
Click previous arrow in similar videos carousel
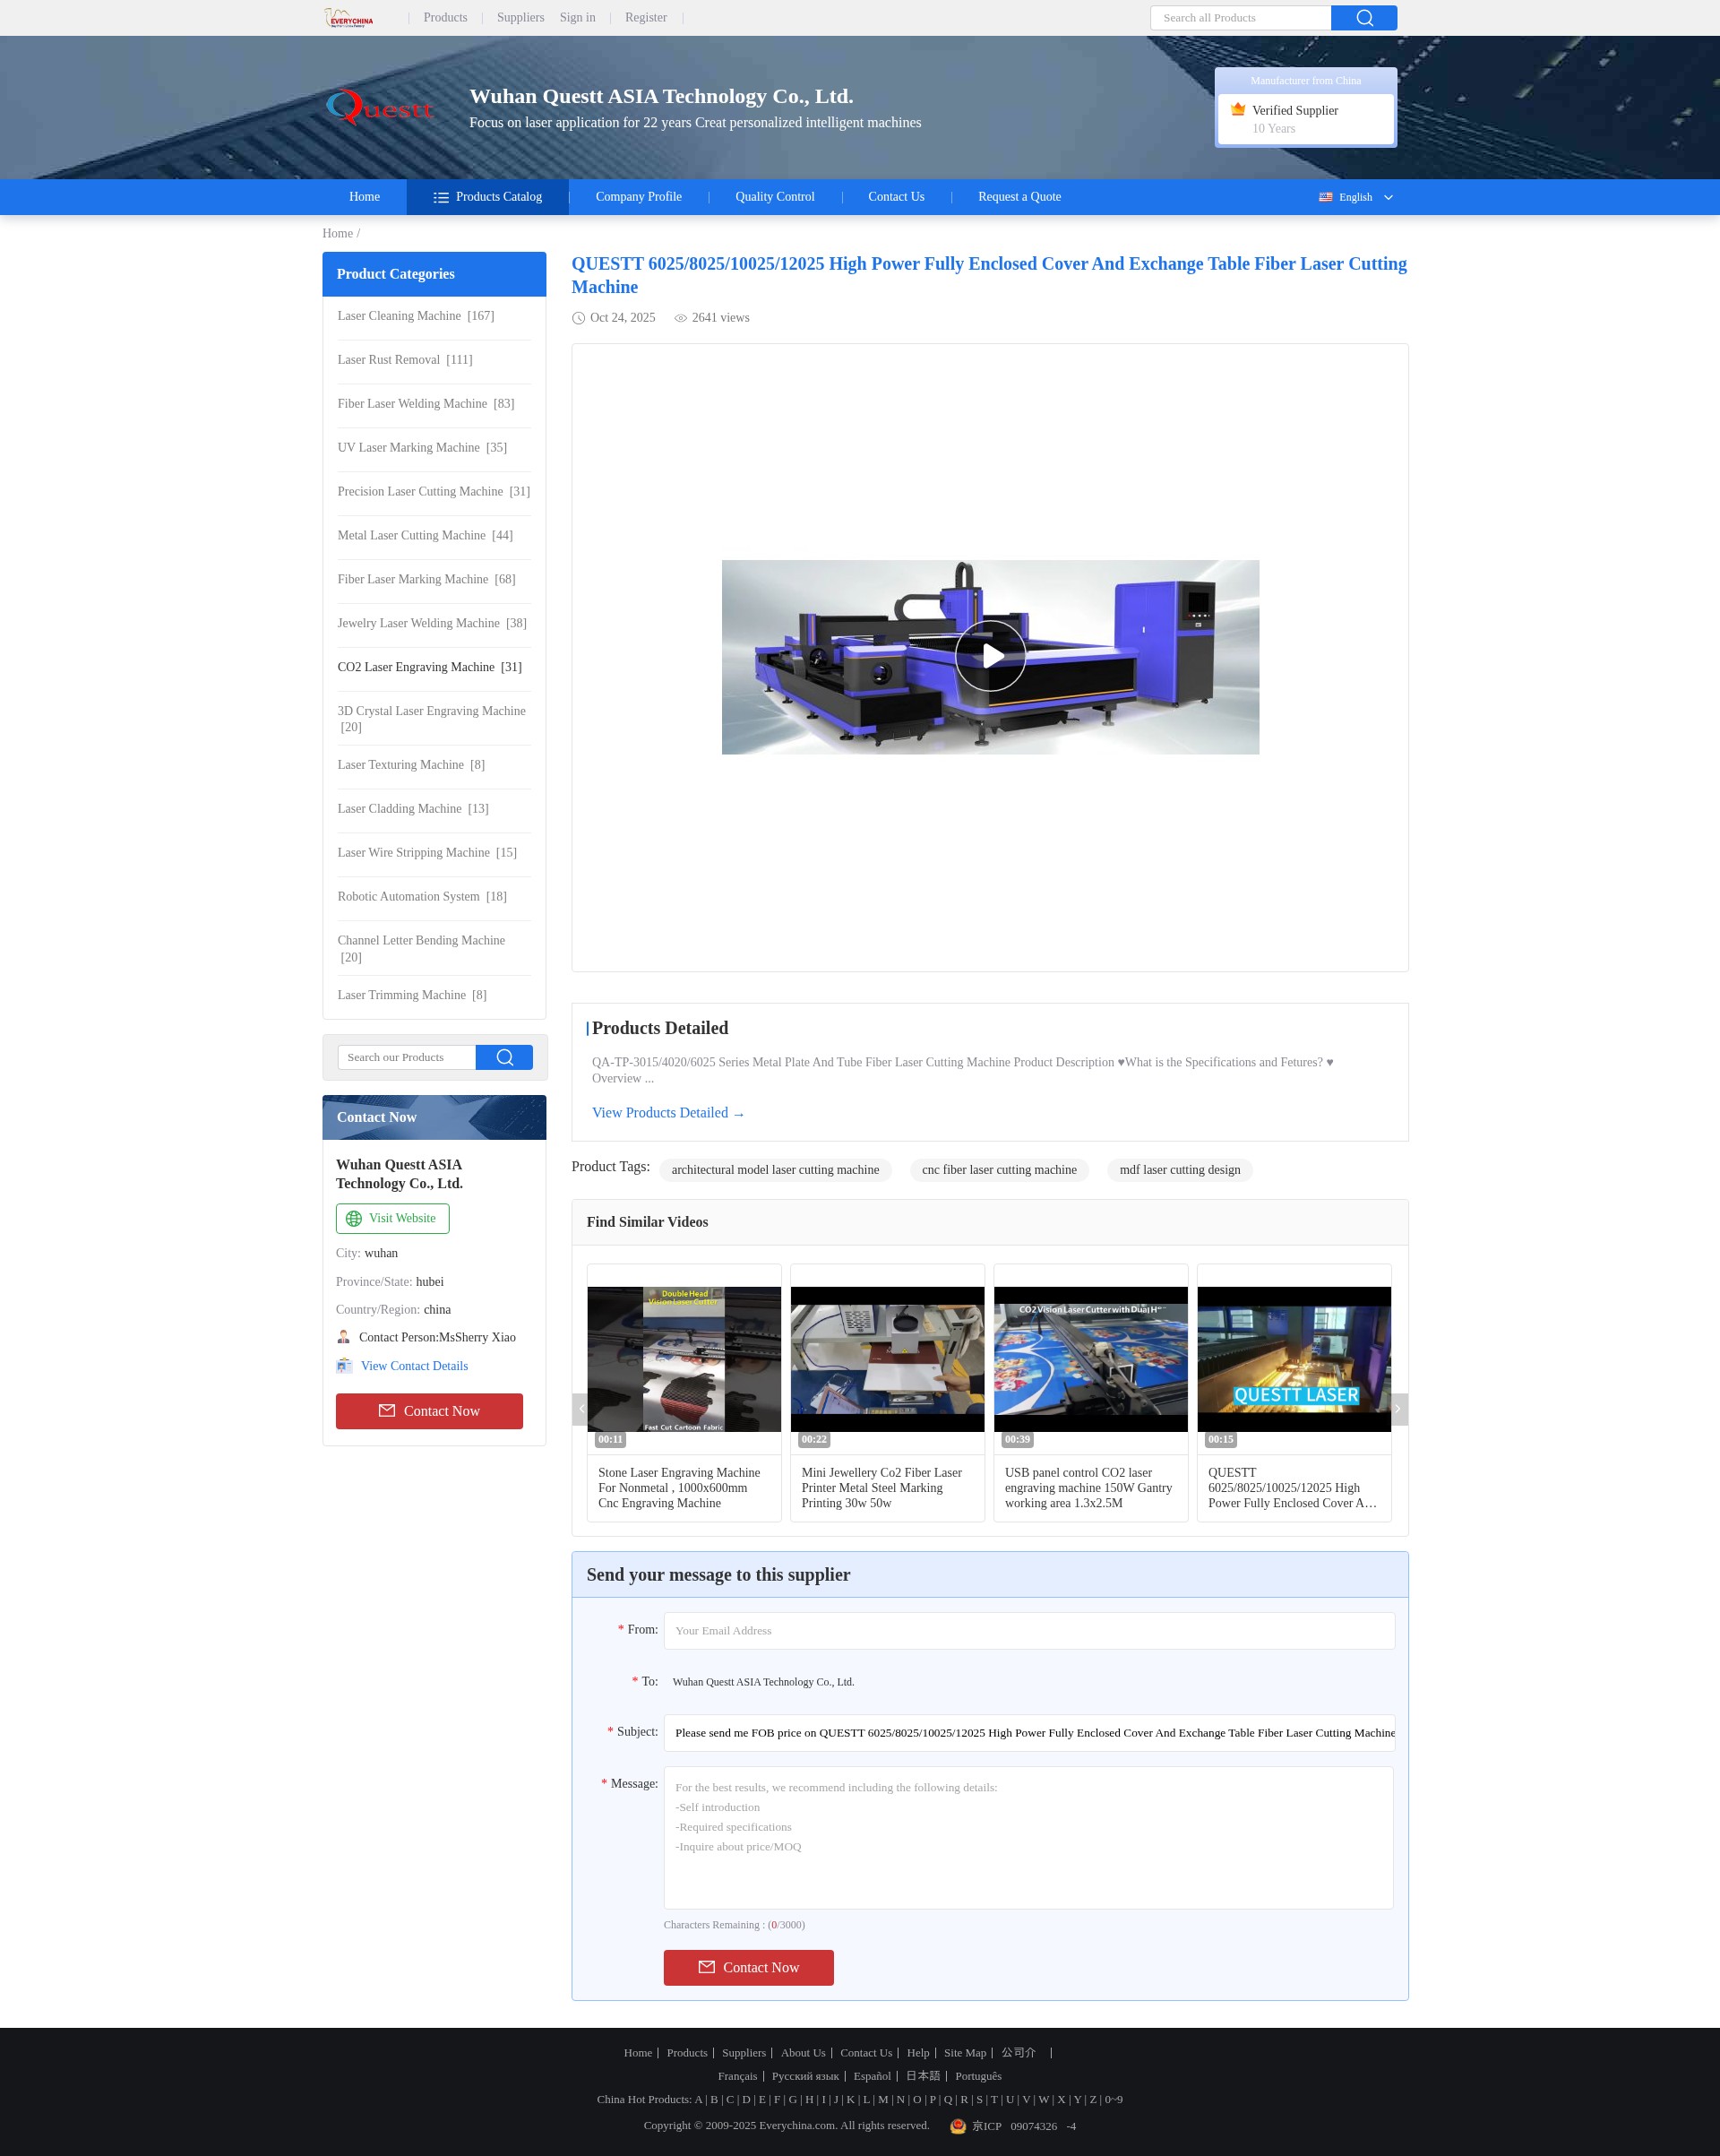coord(580,1409)
